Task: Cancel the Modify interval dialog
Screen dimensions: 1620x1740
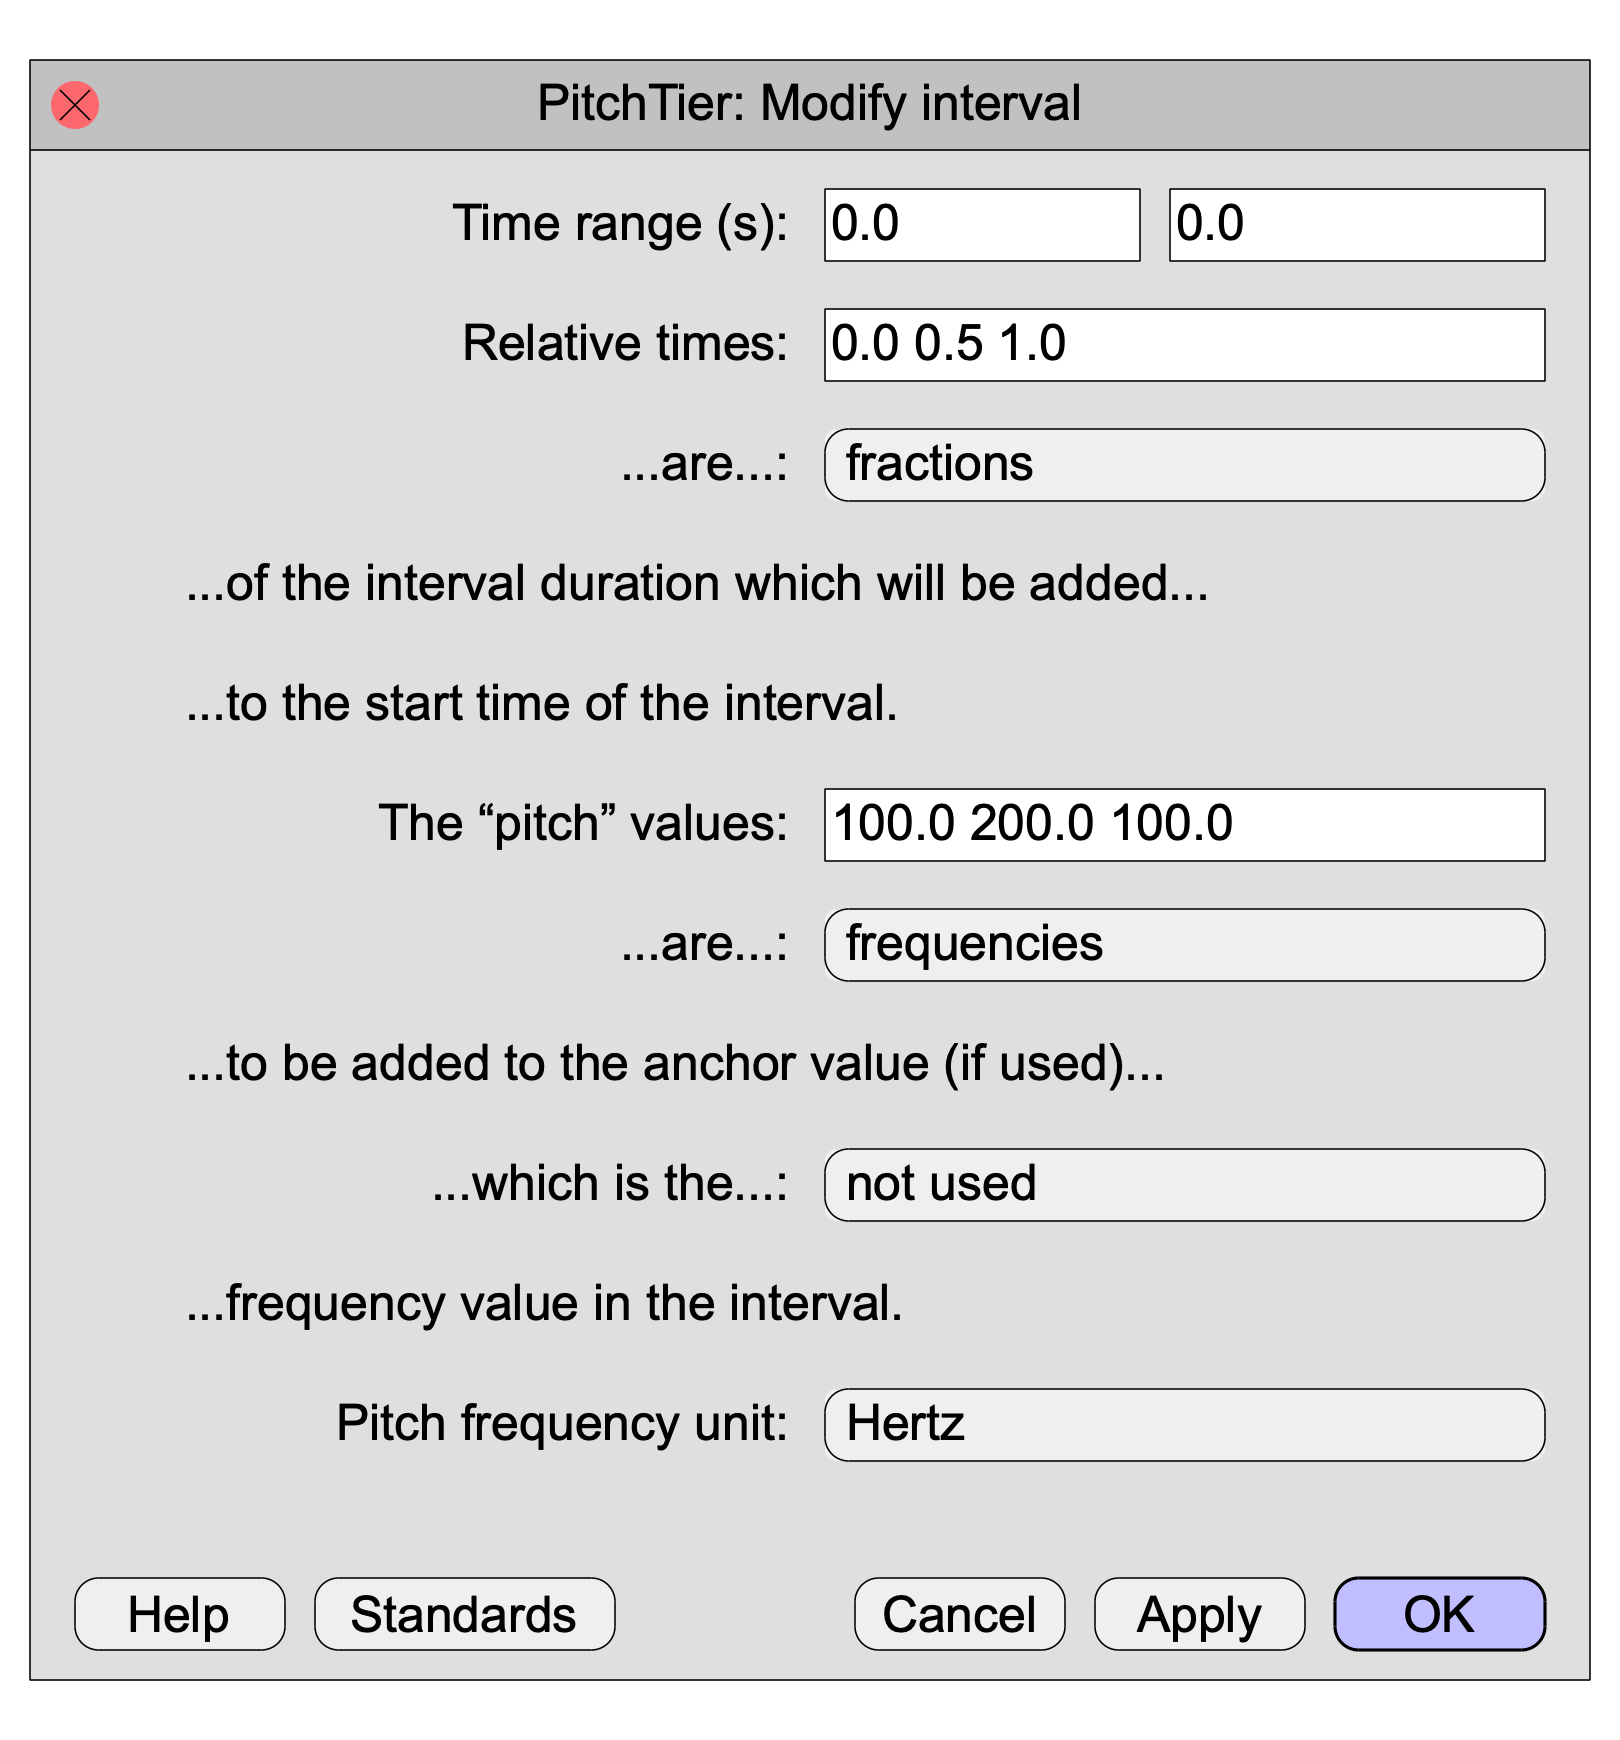Action: (x=960, y=1614)
